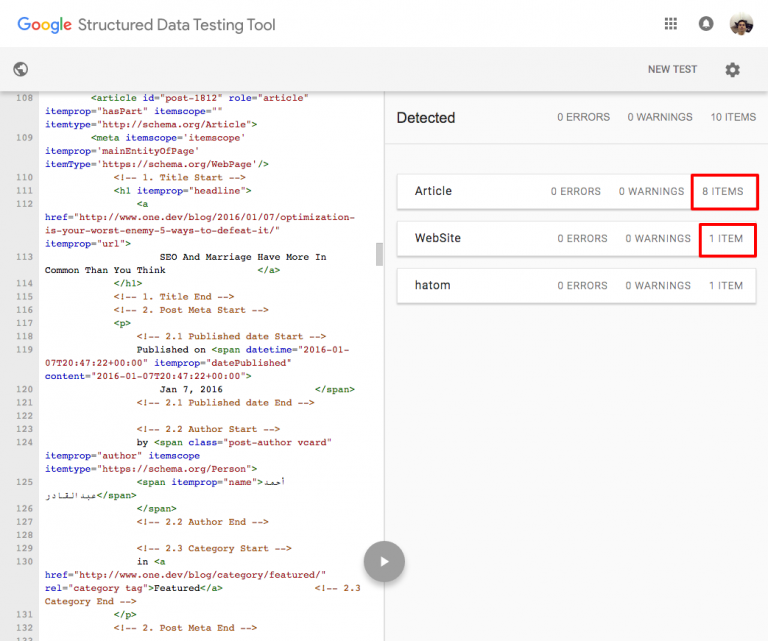This screenshot has width=768, height=641.
Task: Click 0 WARNINGS in the hatom row
Action: (658, 285)
